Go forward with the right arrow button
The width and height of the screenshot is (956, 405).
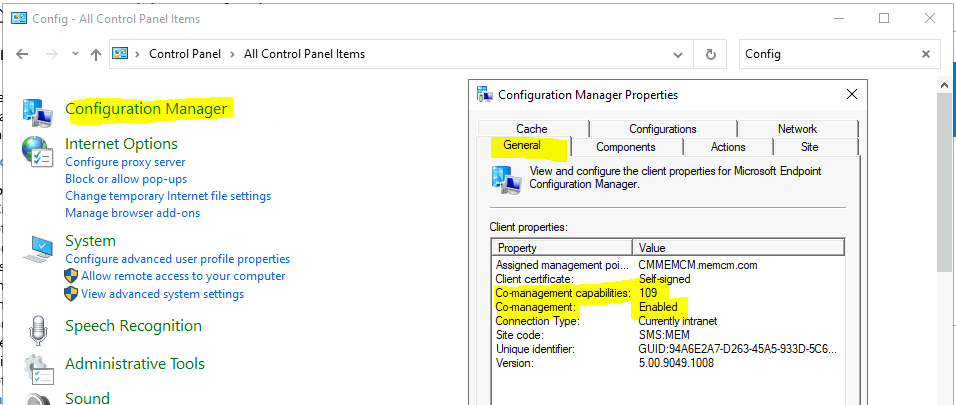pyautogui.click(x=52, y=54)
